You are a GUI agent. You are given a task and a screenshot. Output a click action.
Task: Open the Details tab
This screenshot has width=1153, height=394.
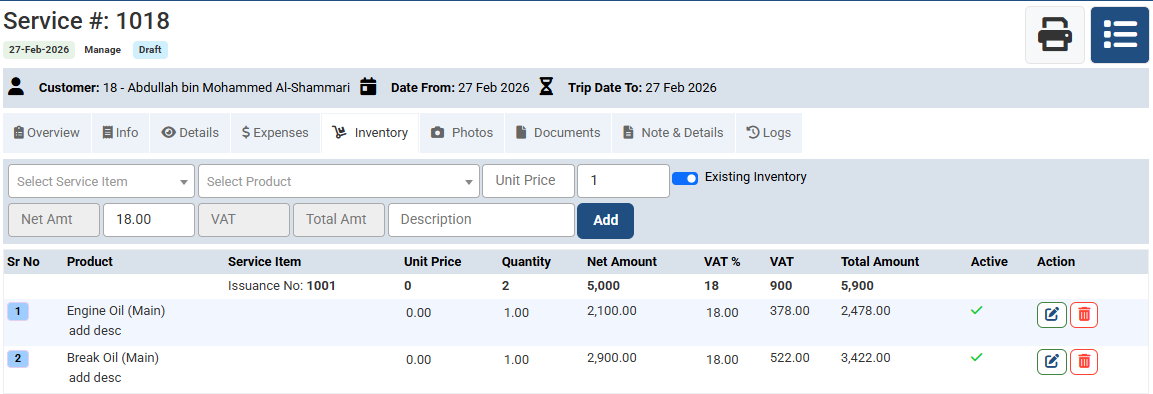(190, 133)
